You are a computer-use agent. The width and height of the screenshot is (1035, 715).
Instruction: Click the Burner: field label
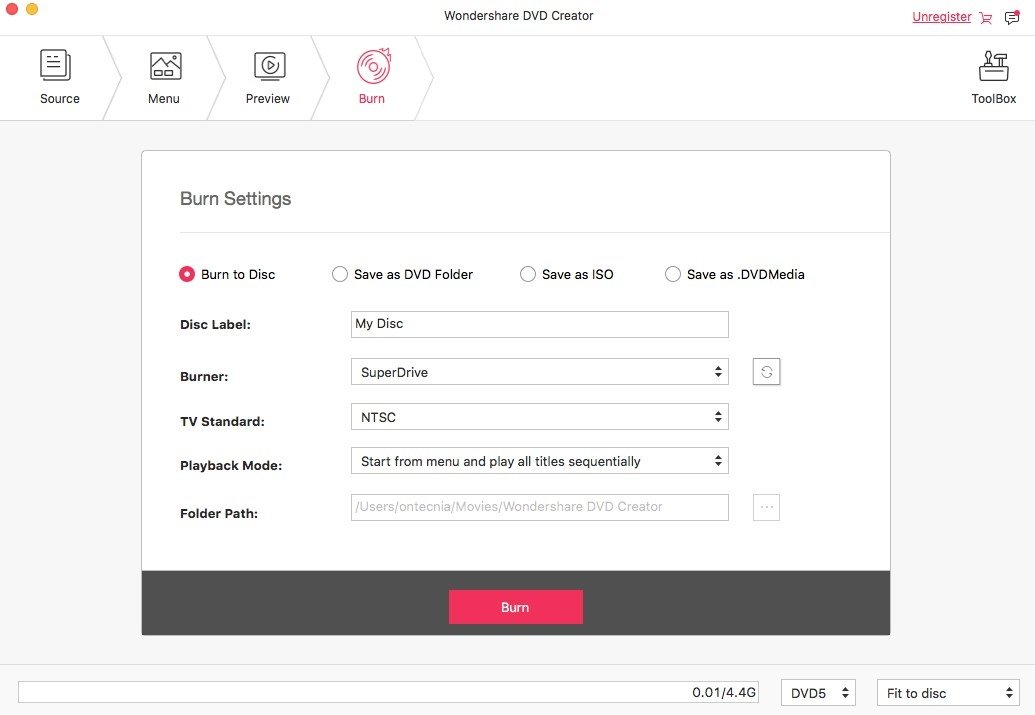click(x=204, y=377)
